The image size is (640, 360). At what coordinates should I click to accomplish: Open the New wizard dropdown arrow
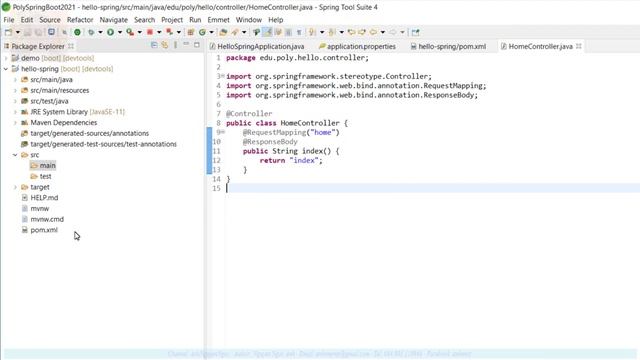(x=18, y=32)
